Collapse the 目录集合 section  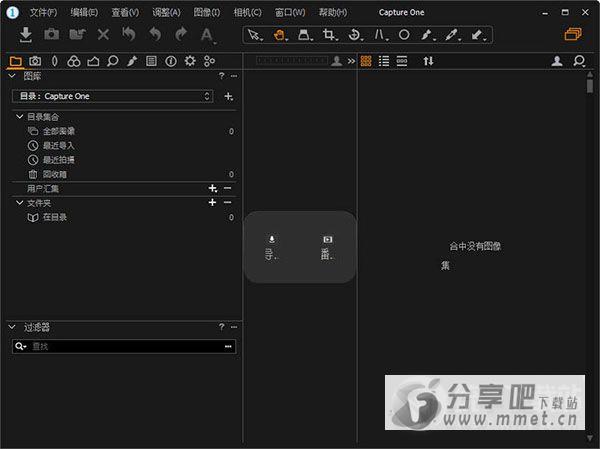point(20,116)
